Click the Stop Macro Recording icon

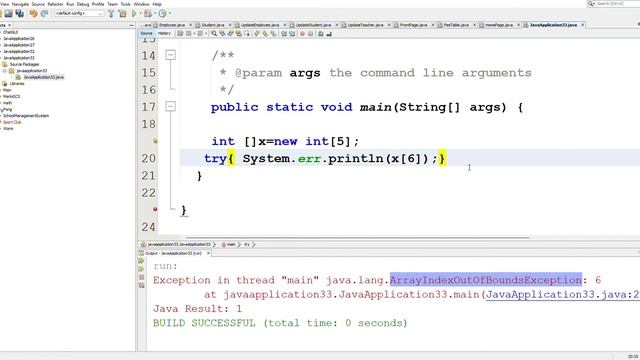[x=311, y=34]
